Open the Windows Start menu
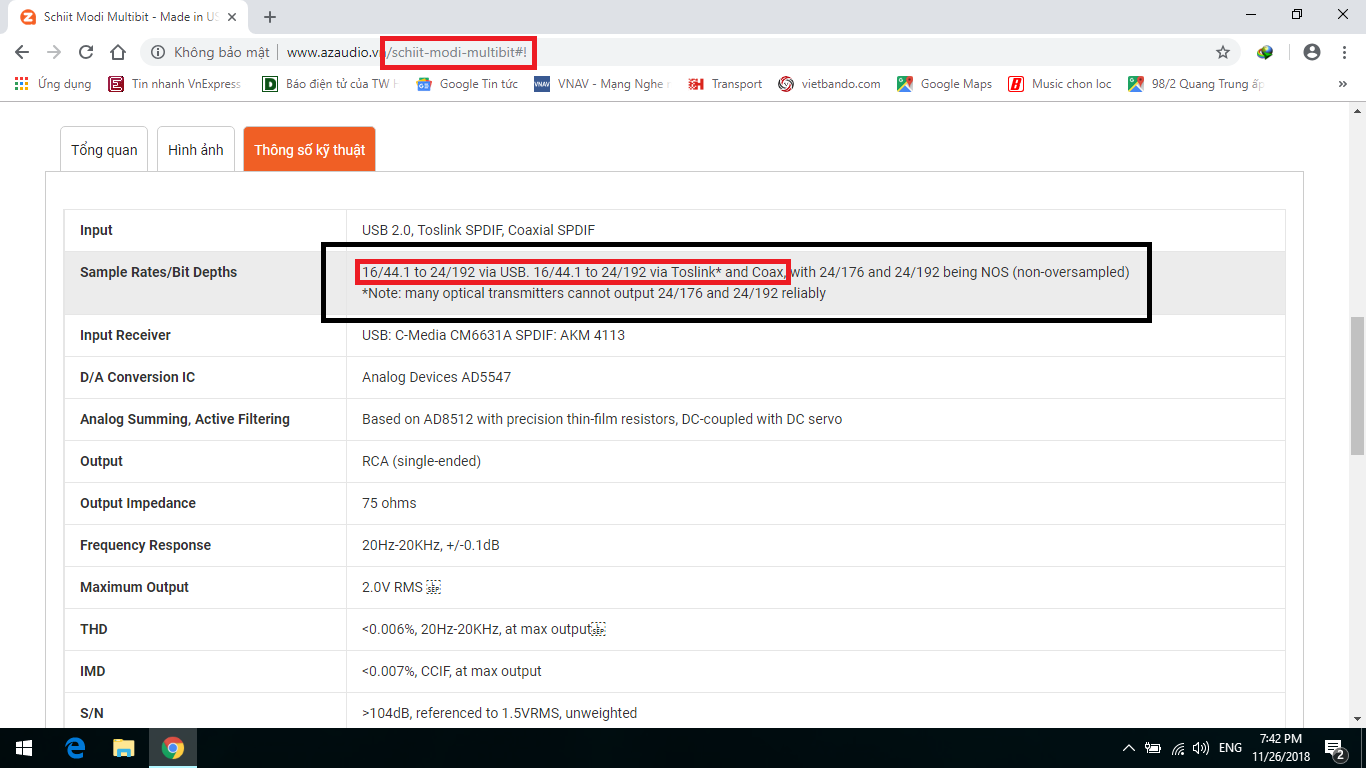This screenshot has height=768, width=1366. (24, 748)
